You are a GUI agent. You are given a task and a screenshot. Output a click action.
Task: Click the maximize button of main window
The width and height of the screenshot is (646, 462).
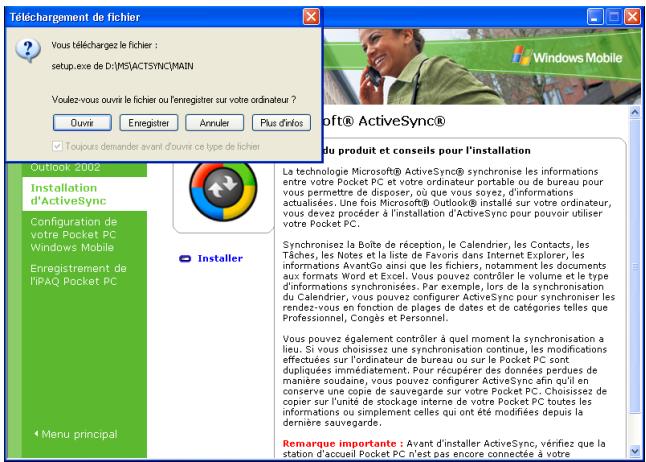[x=613, y=17]
